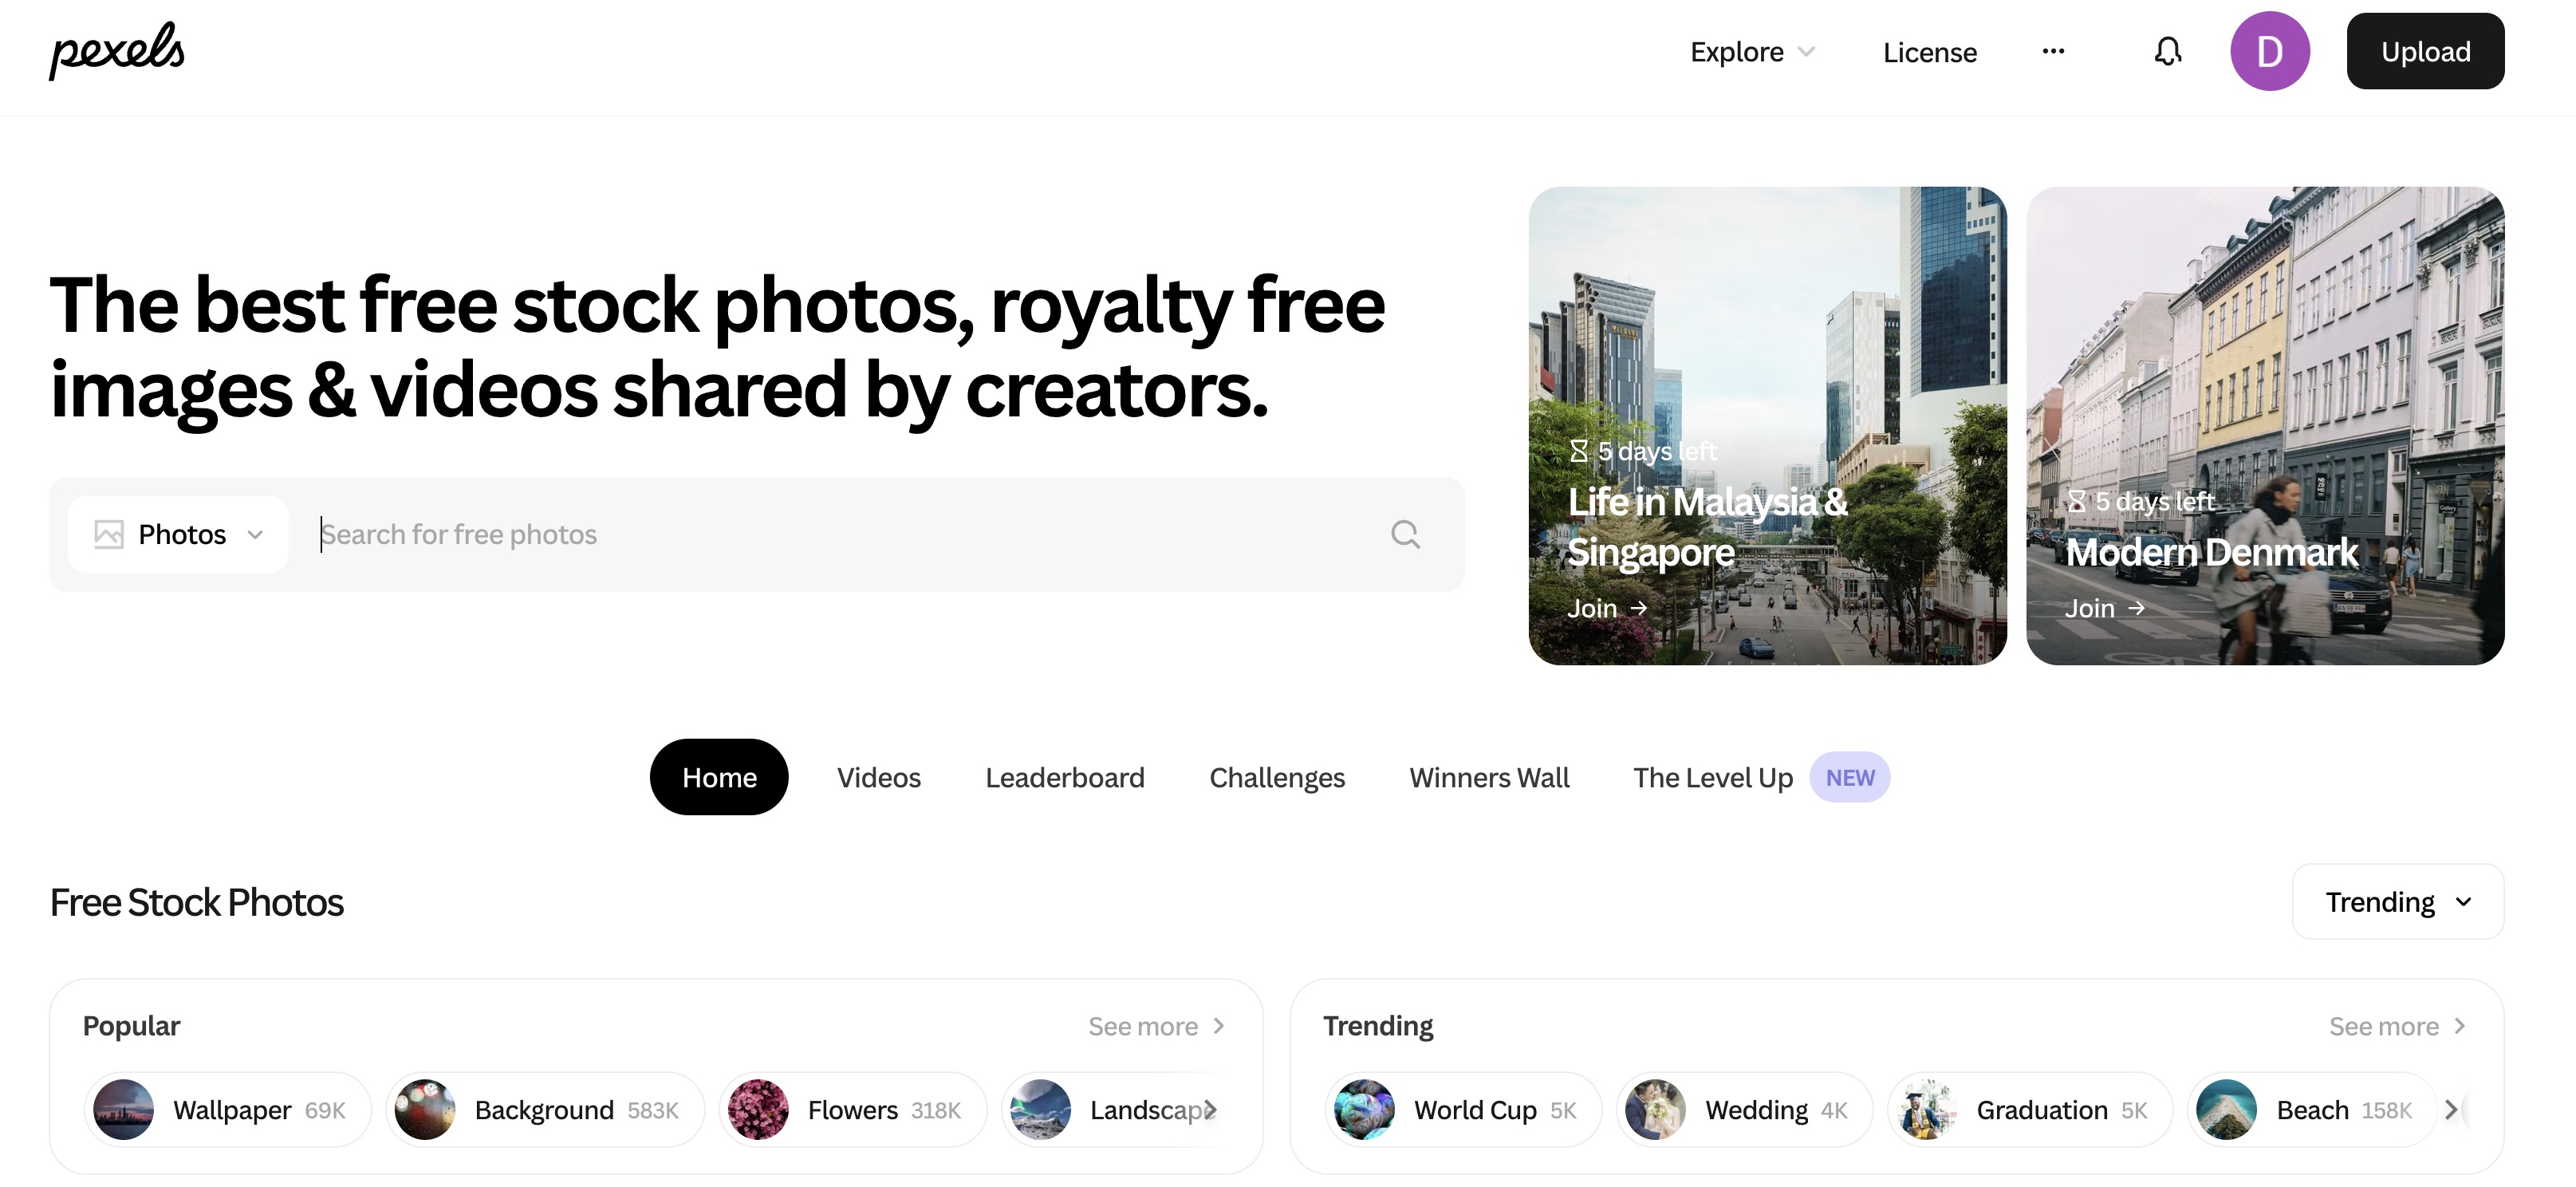Click the Flowers tag circular image
Image resolution: width=2576 pixels, height=1187 pixels.
click(758, 1110)
